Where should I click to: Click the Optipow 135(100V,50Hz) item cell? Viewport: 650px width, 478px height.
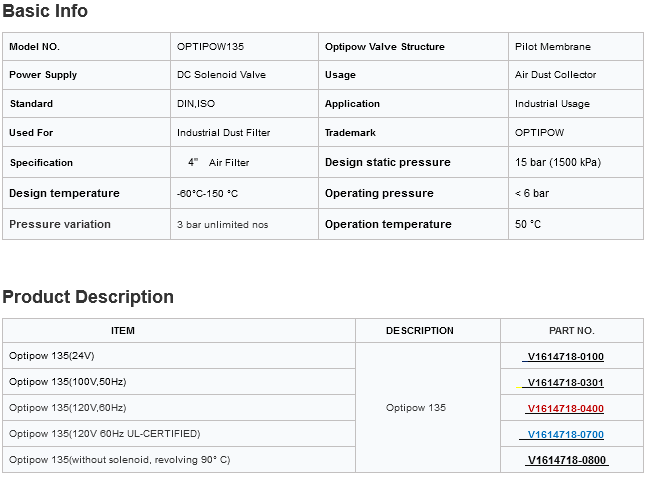point(68,382)
